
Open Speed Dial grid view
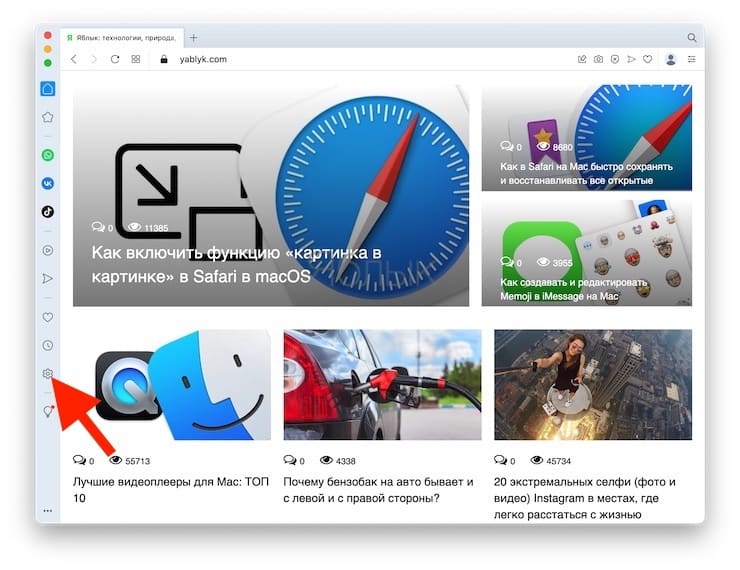(x=135, y=59)
